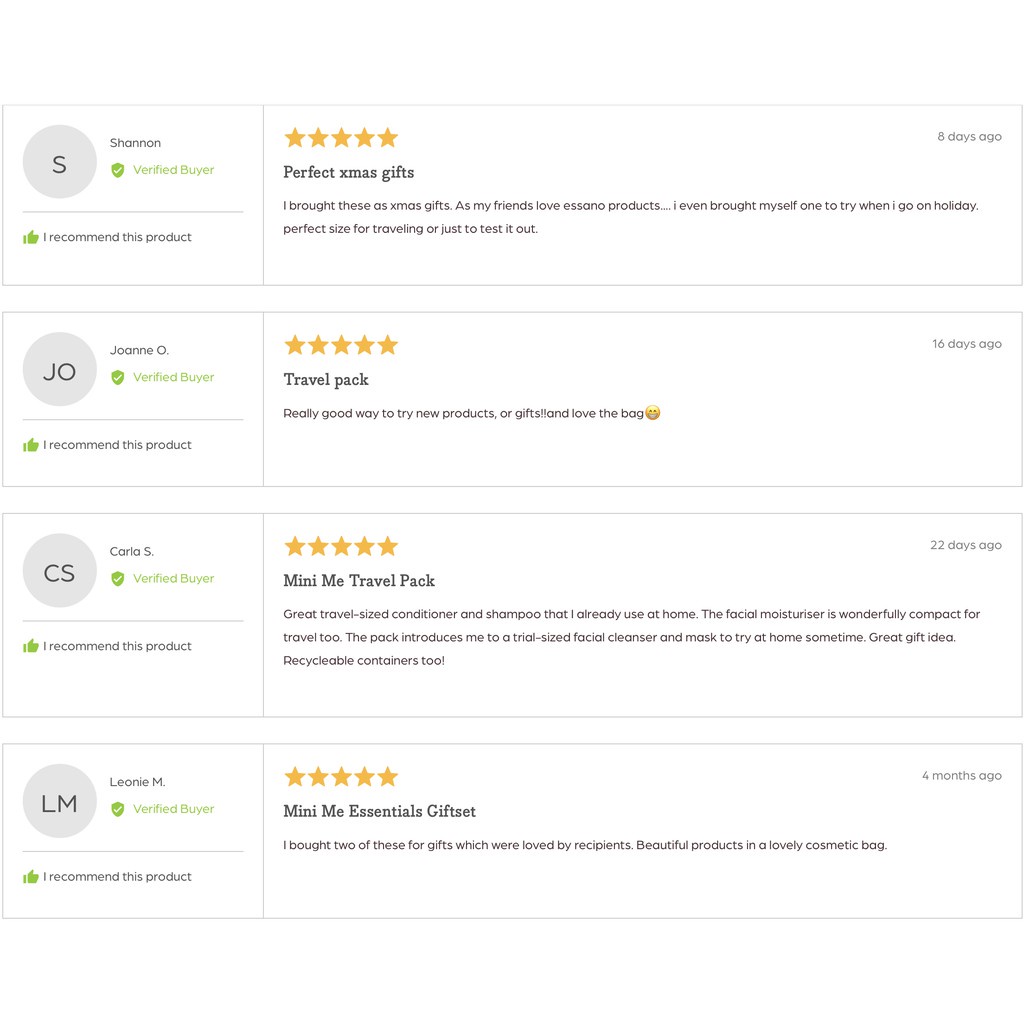Click the verified shield icon next to Shannon
Screen dimensions: 1024x1024
coord(118,170)
